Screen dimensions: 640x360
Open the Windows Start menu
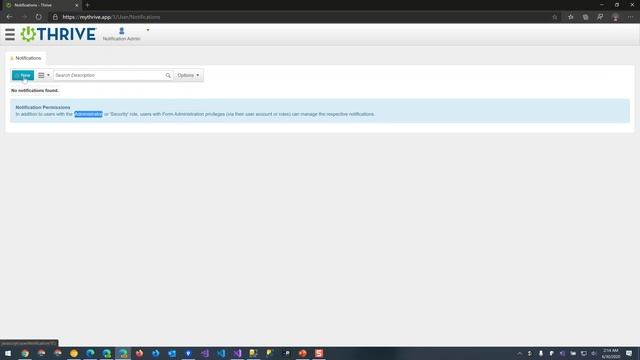pos(8,353)
